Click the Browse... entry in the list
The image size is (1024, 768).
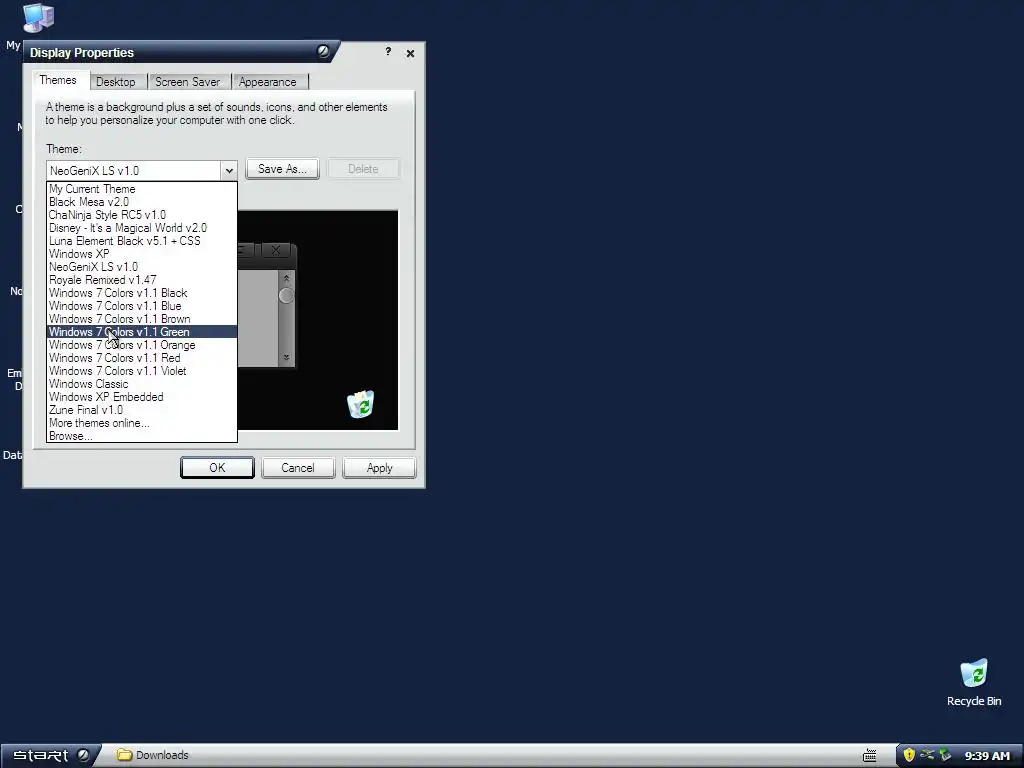pyautogui.click(x=142, y=436)
